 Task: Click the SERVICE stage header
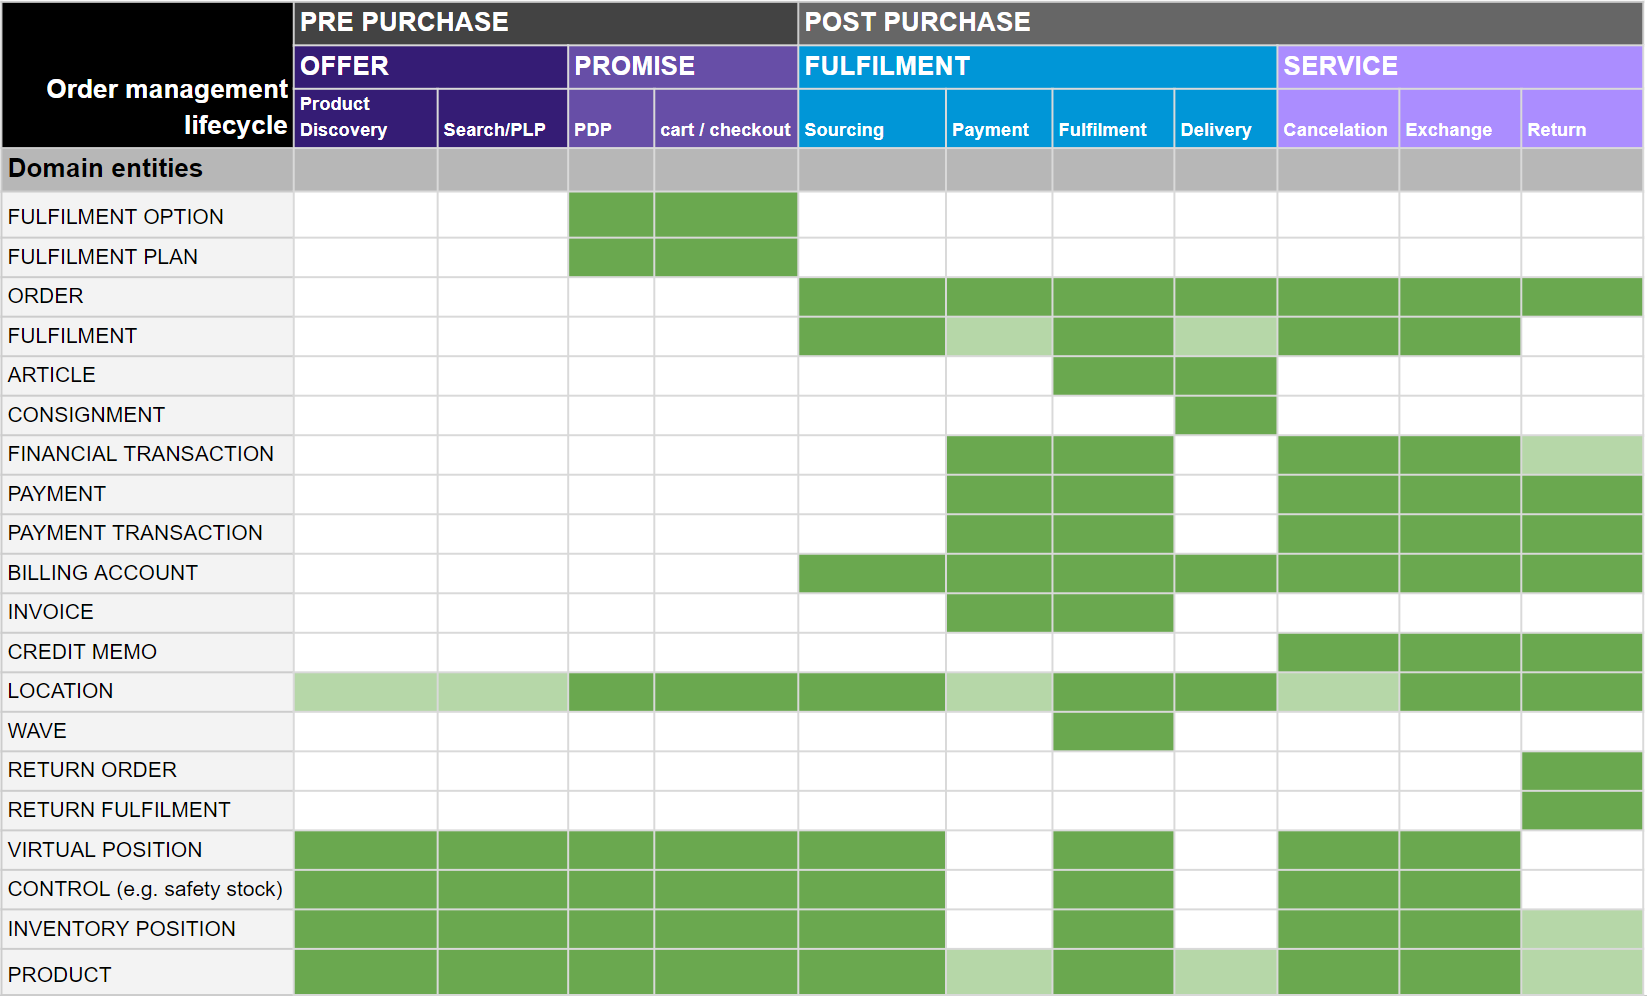point(1459,66)
